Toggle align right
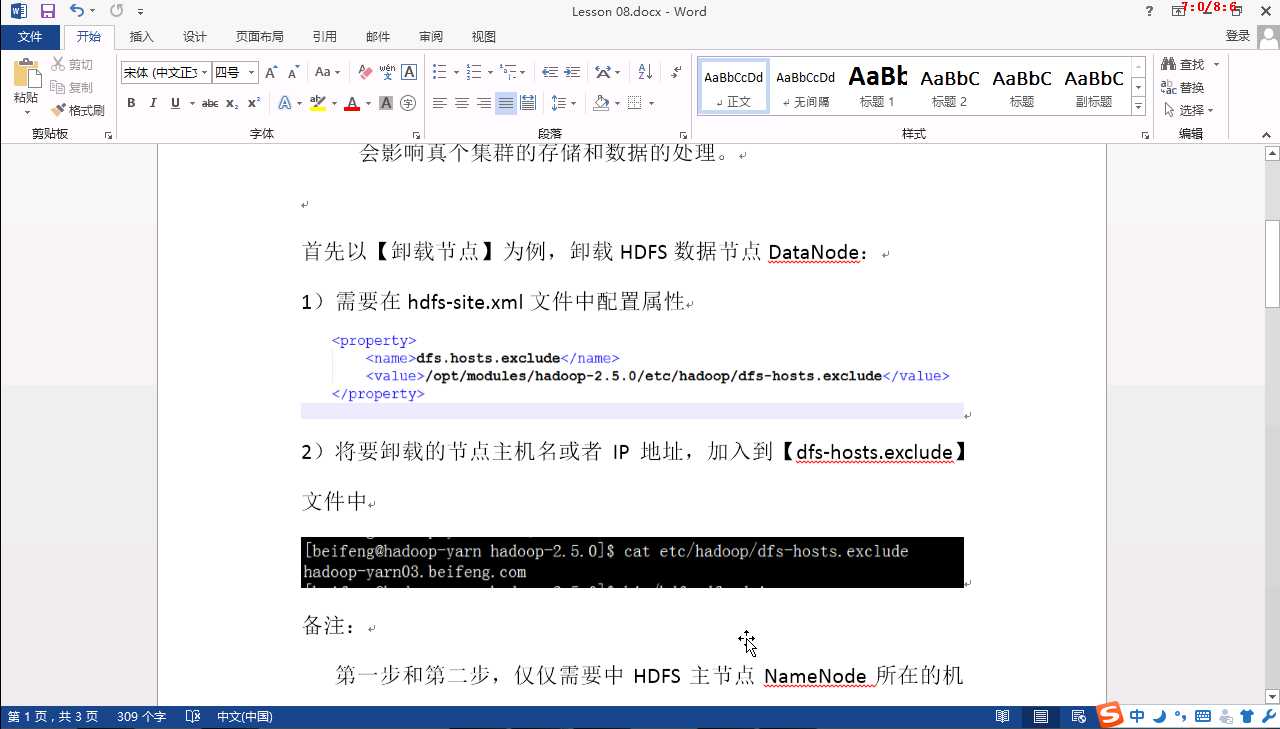 coord(483,103)
